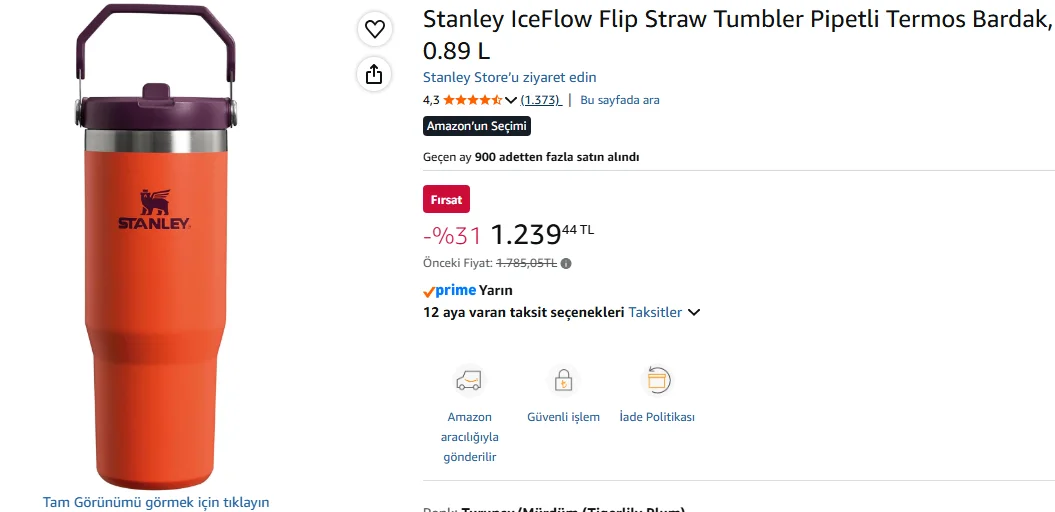Click the orange Stanley tumbler product image

click(x=156, y=247)
